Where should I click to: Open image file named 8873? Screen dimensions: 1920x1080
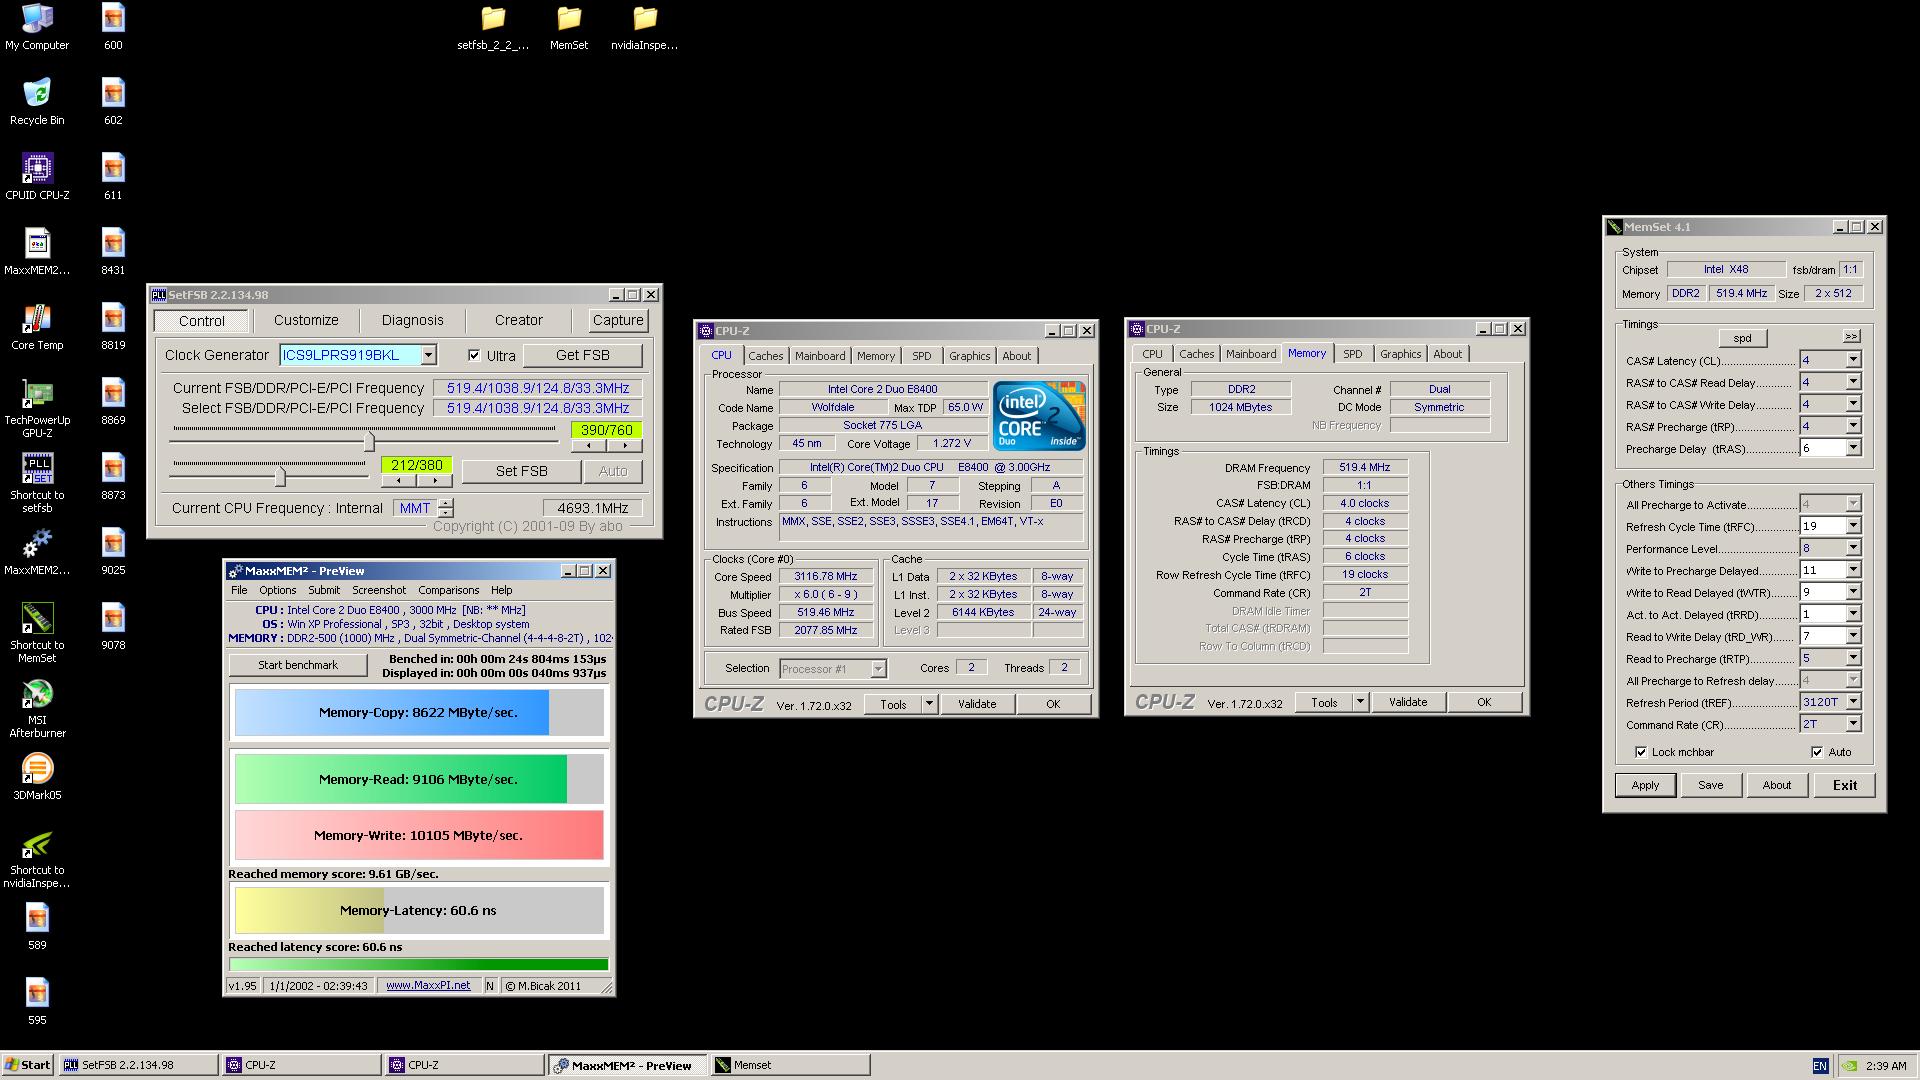pos(113,477)
